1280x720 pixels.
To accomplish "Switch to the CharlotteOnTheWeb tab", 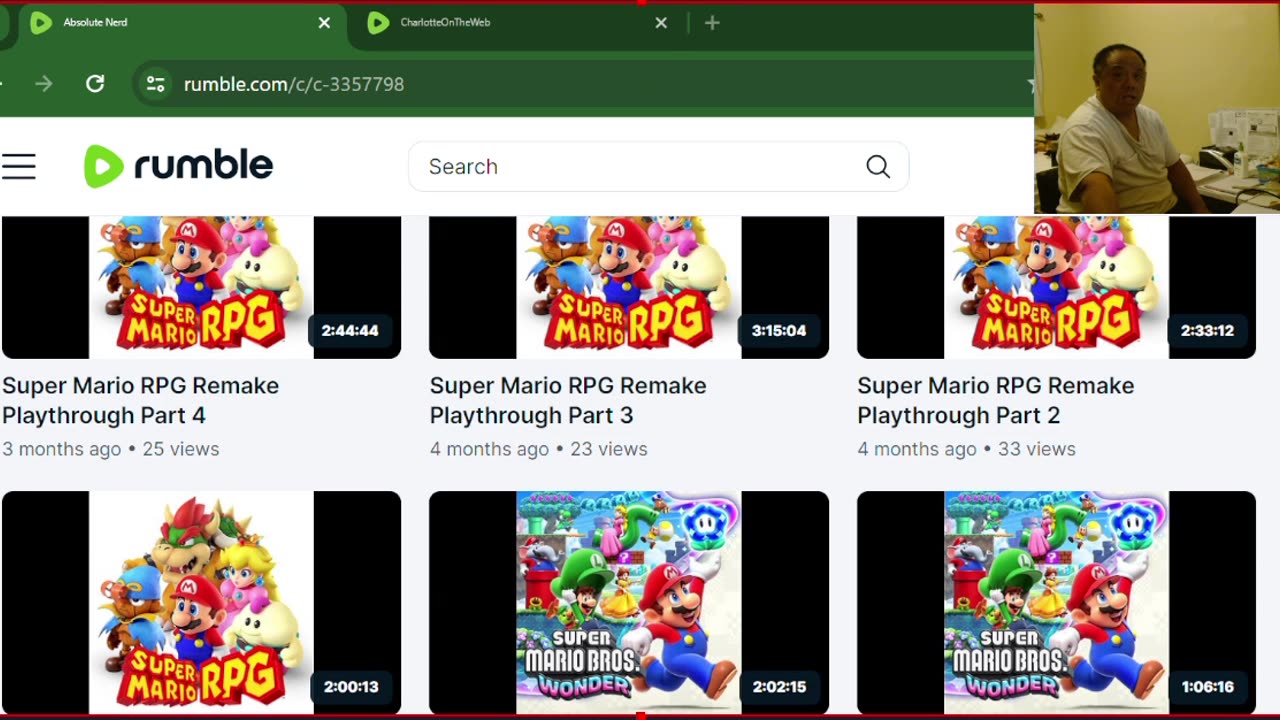I will [x=518, y=22].
